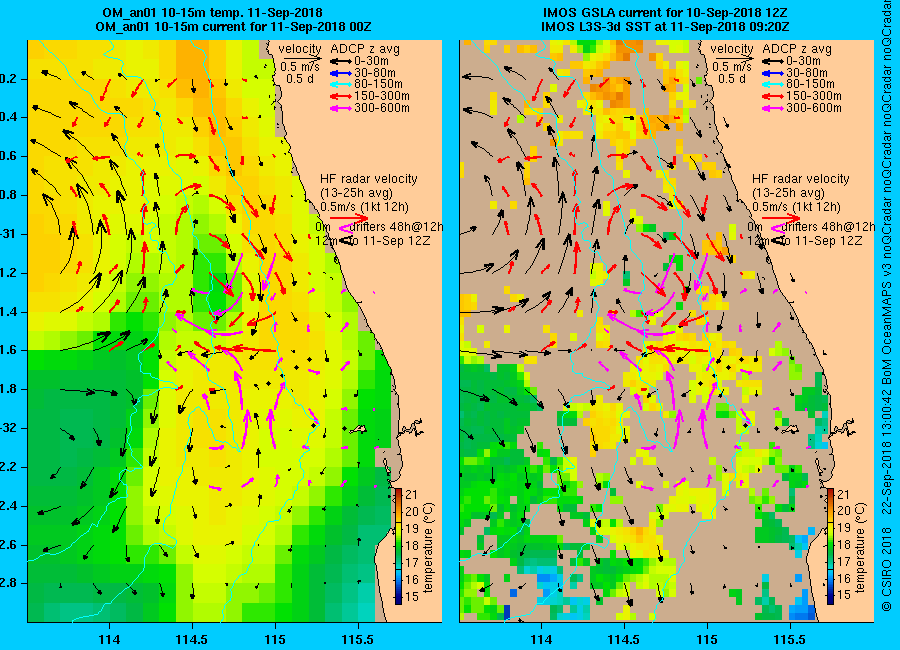Click 'HF radar velocity' text on left map
The height and width of the screenshot is (650, 900).
pyautogui.click(x=368, y=179)
